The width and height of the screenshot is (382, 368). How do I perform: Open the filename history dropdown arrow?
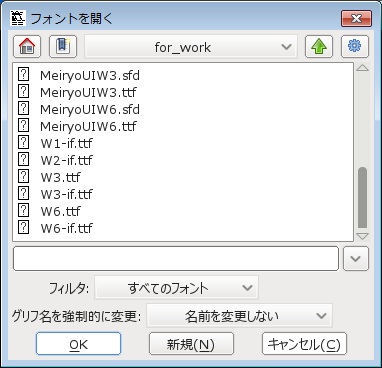click(356, 259)
